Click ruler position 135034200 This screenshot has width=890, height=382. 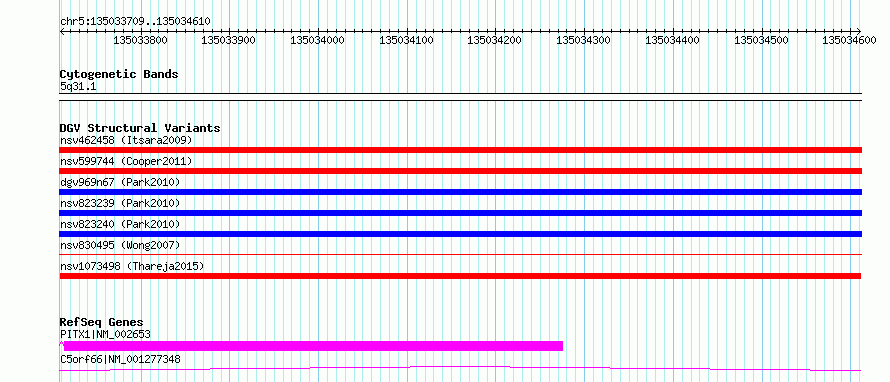[494, 40]
